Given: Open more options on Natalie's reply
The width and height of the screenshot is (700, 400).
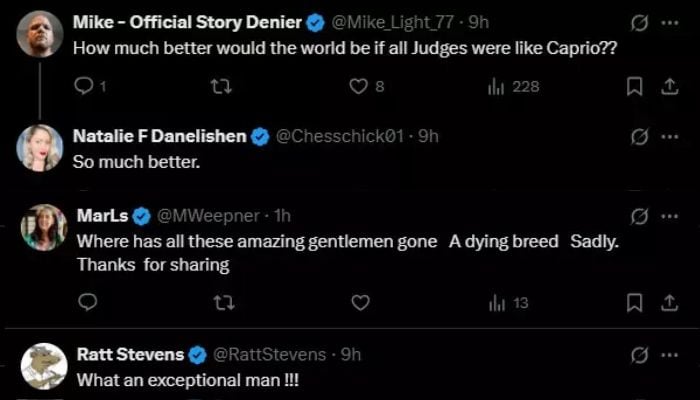Looking at the screenshot, I should pyautogui.click(x=669, y=137).
